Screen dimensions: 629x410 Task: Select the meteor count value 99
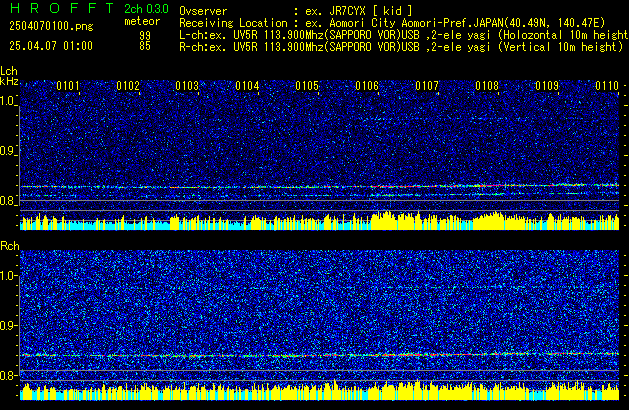click(145, 35)
